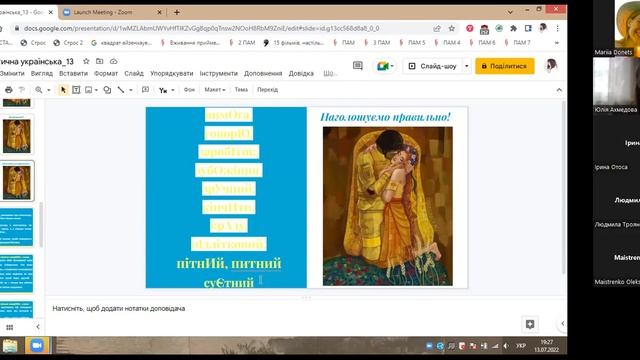Select the Shape tool

pyautogui.click(x=107, y=90)
